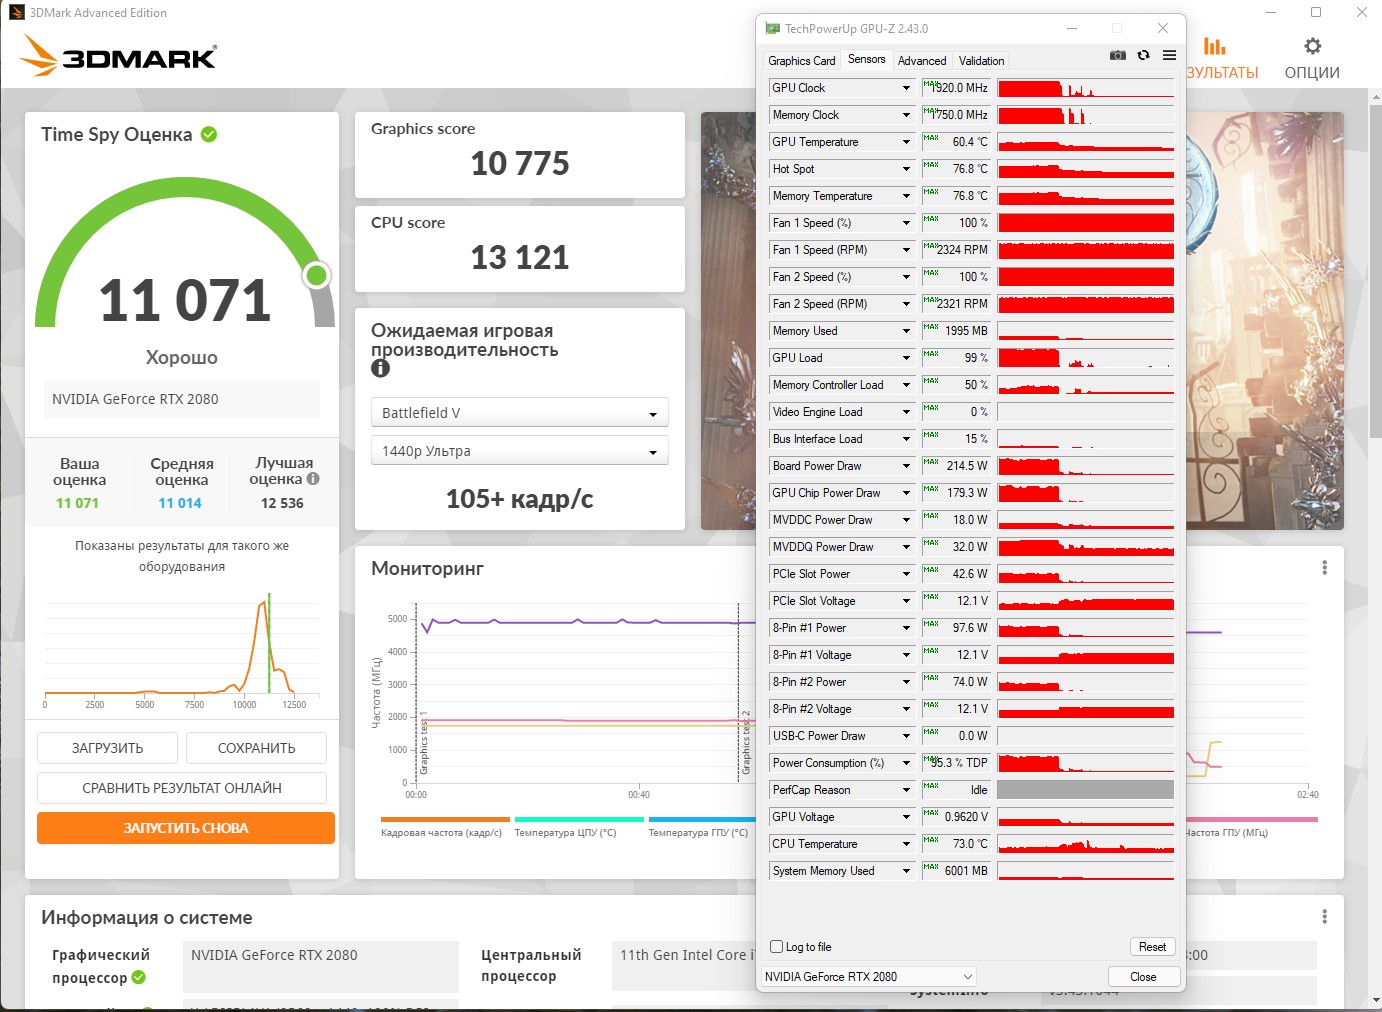Open the 1440p Ультра resolution dropdown
1382x1012 pixels.
(519, 451)
